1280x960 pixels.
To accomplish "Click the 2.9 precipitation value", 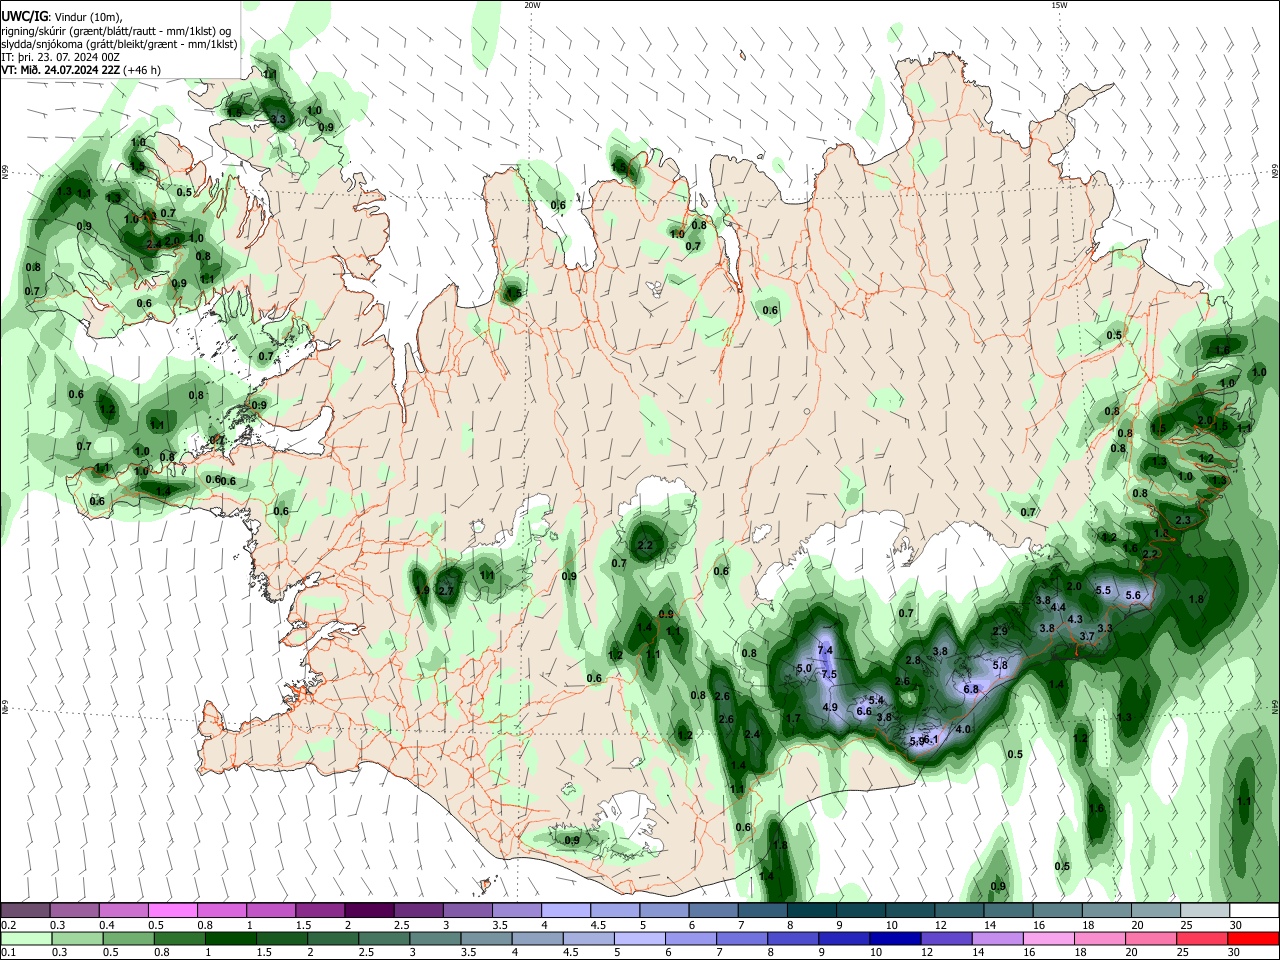I will [x=1000, y=631].
